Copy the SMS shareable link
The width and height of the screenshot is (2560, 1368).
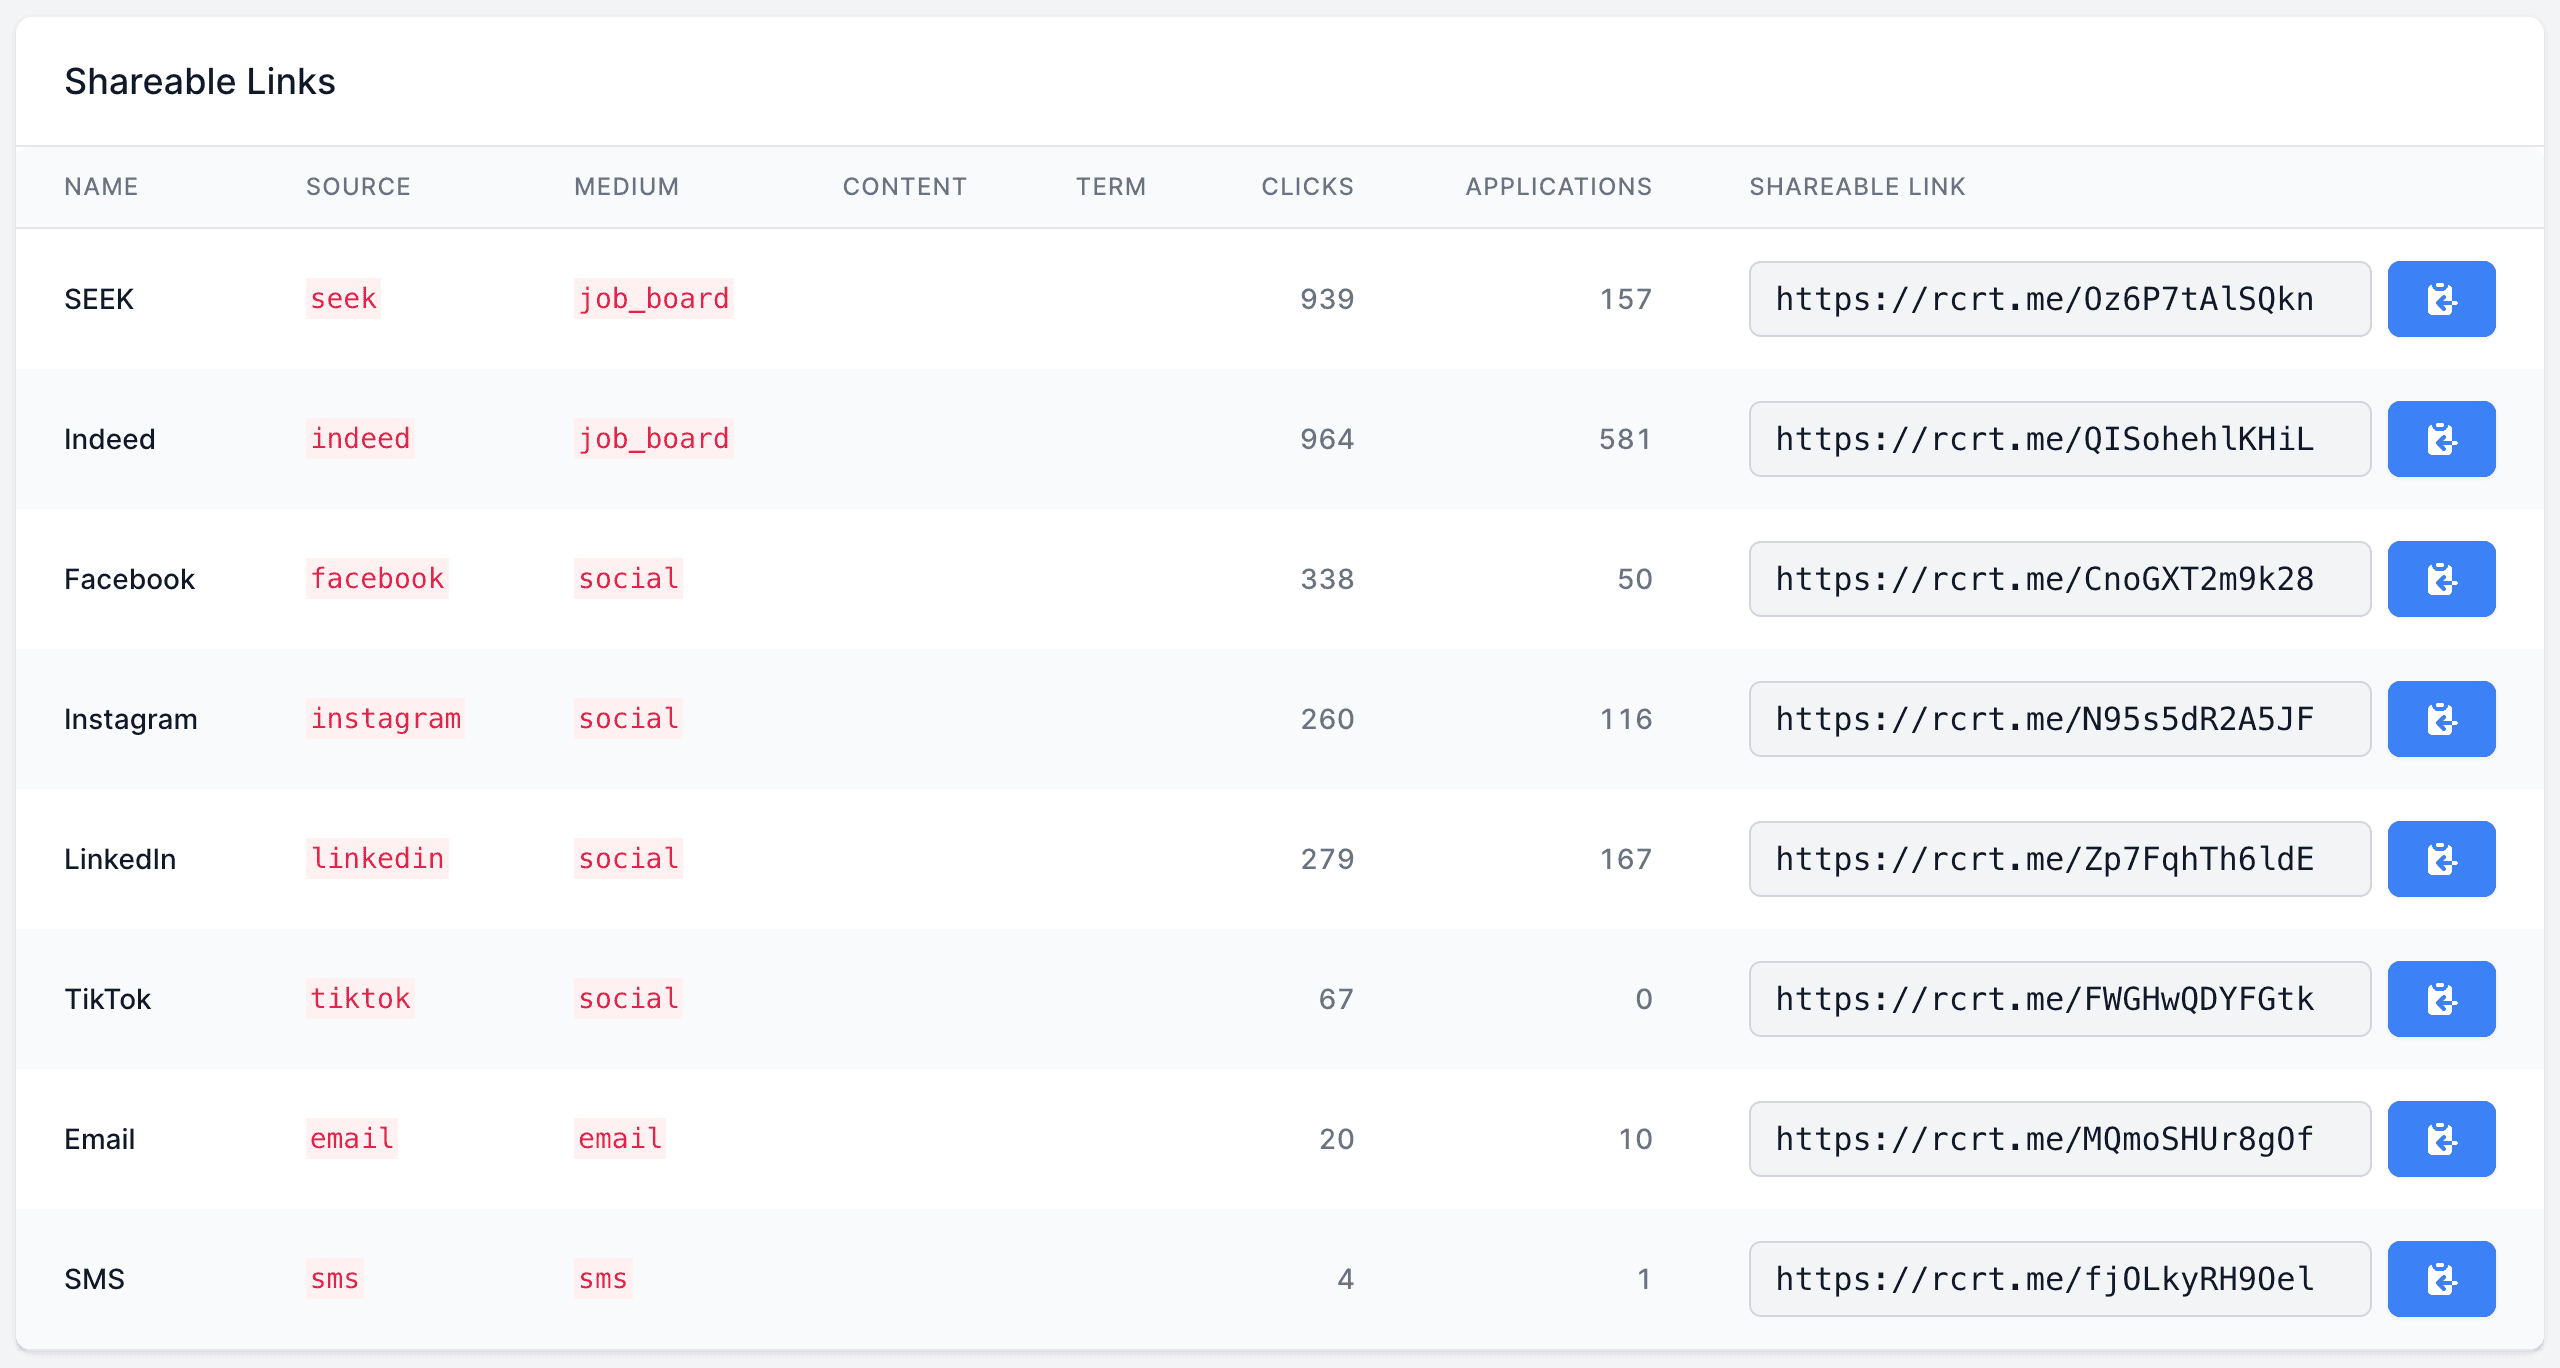point(2441,1279)
